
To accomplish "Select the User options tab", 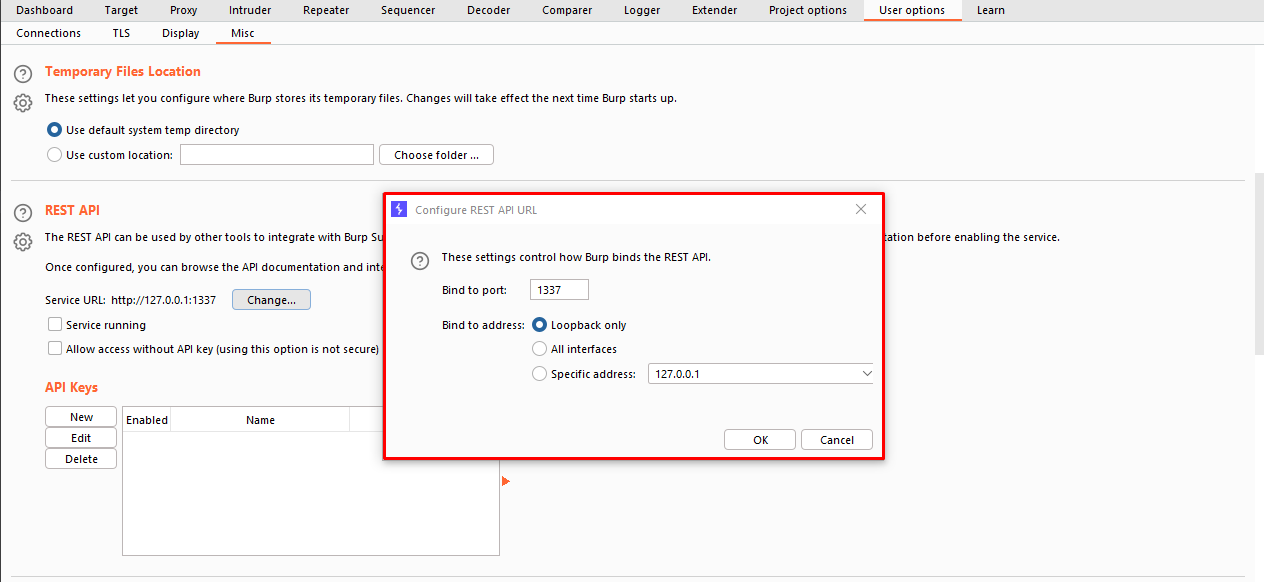I will (x=912, y=10).
